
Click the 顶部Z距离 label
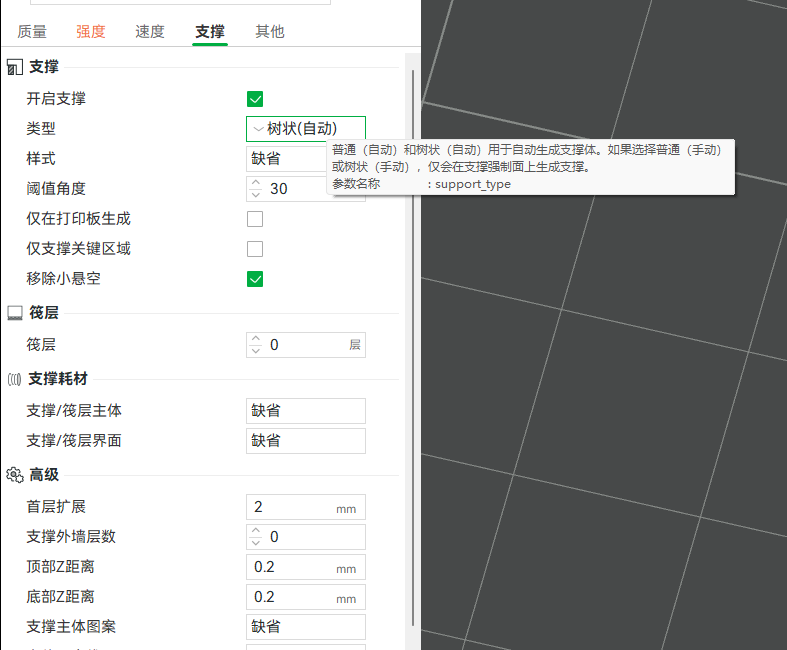61,567
